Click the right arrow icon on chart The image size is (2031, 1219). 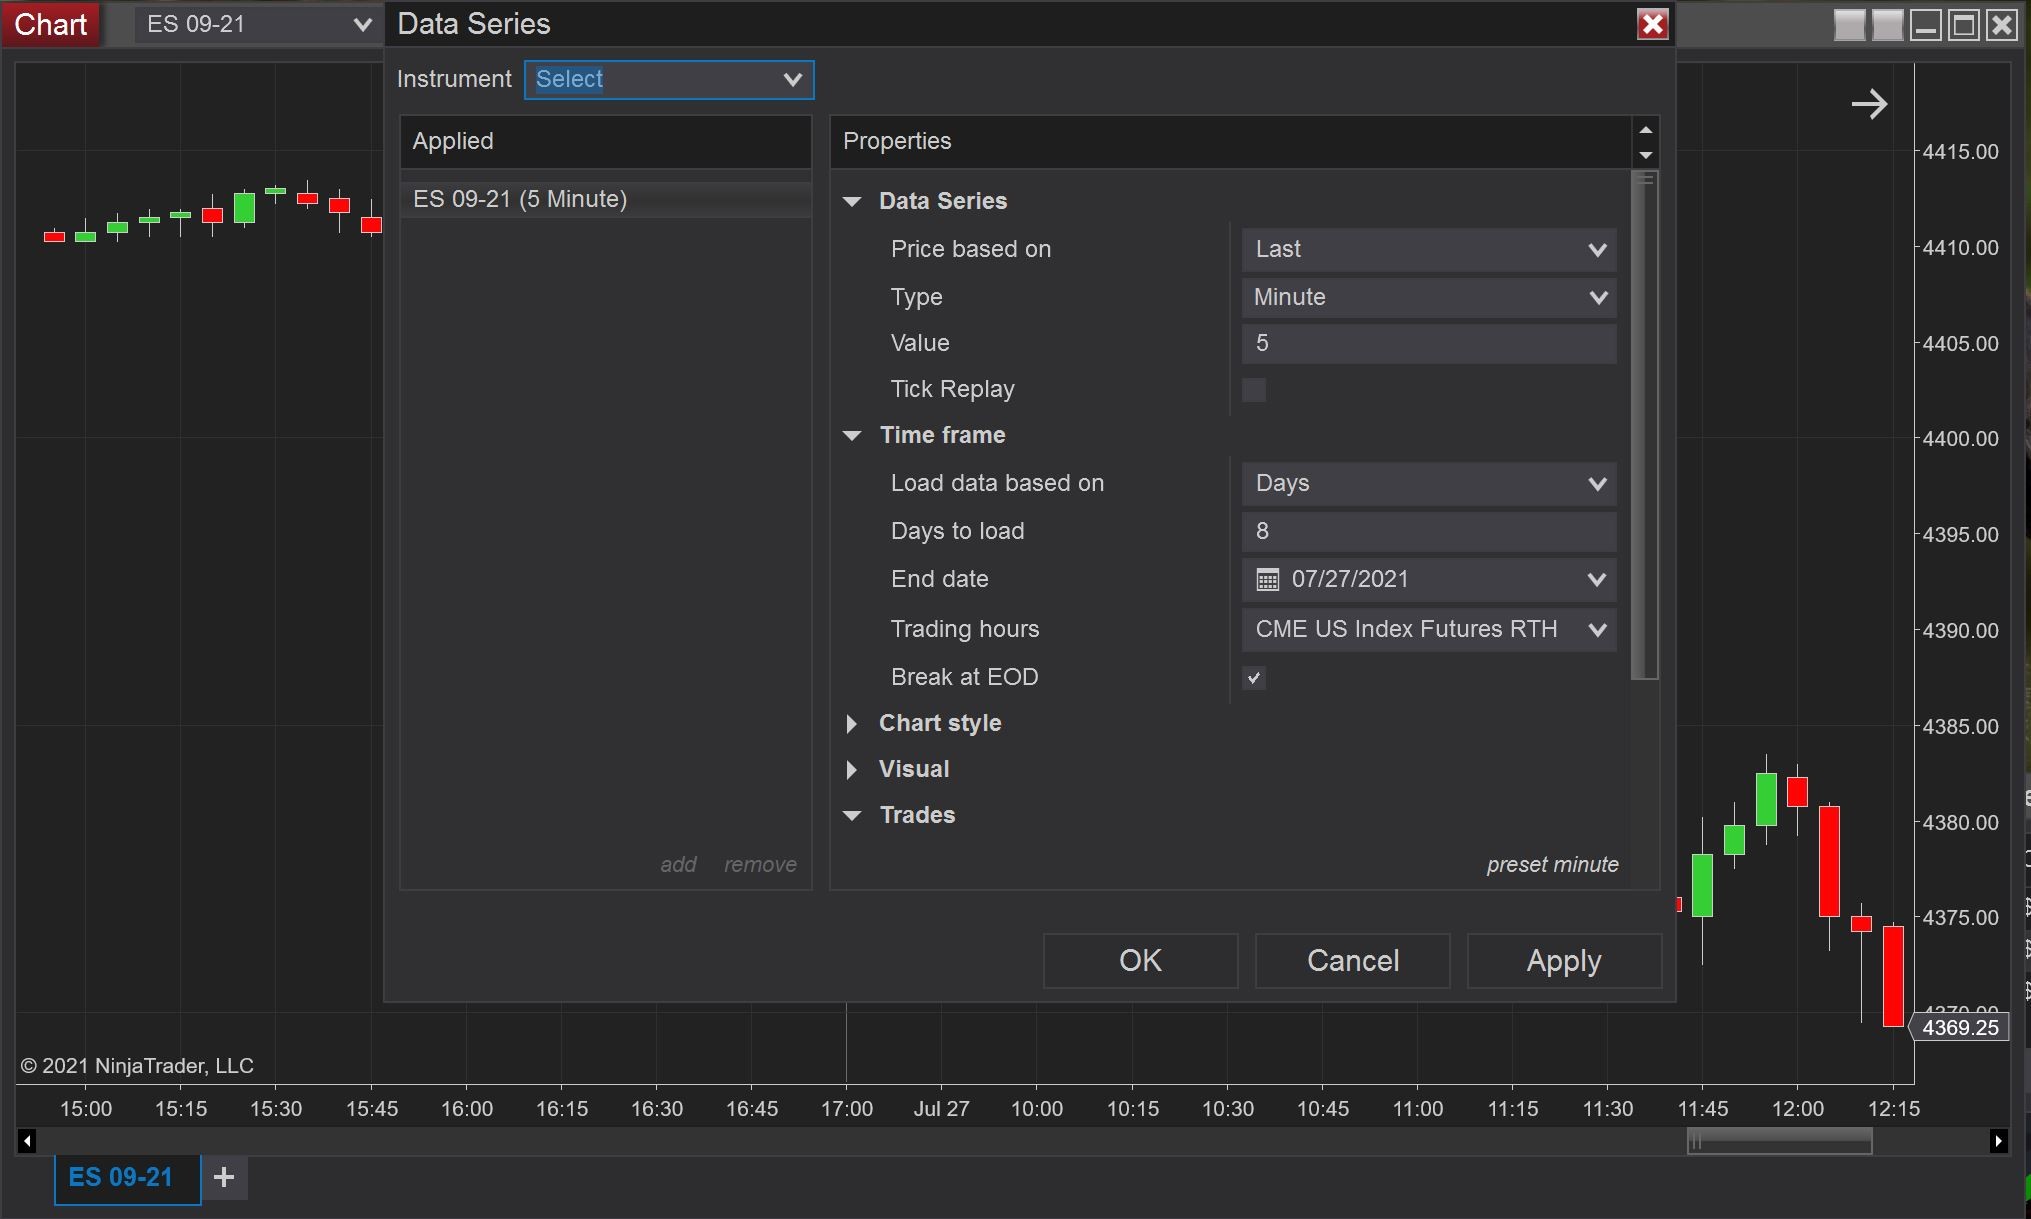1868,104
